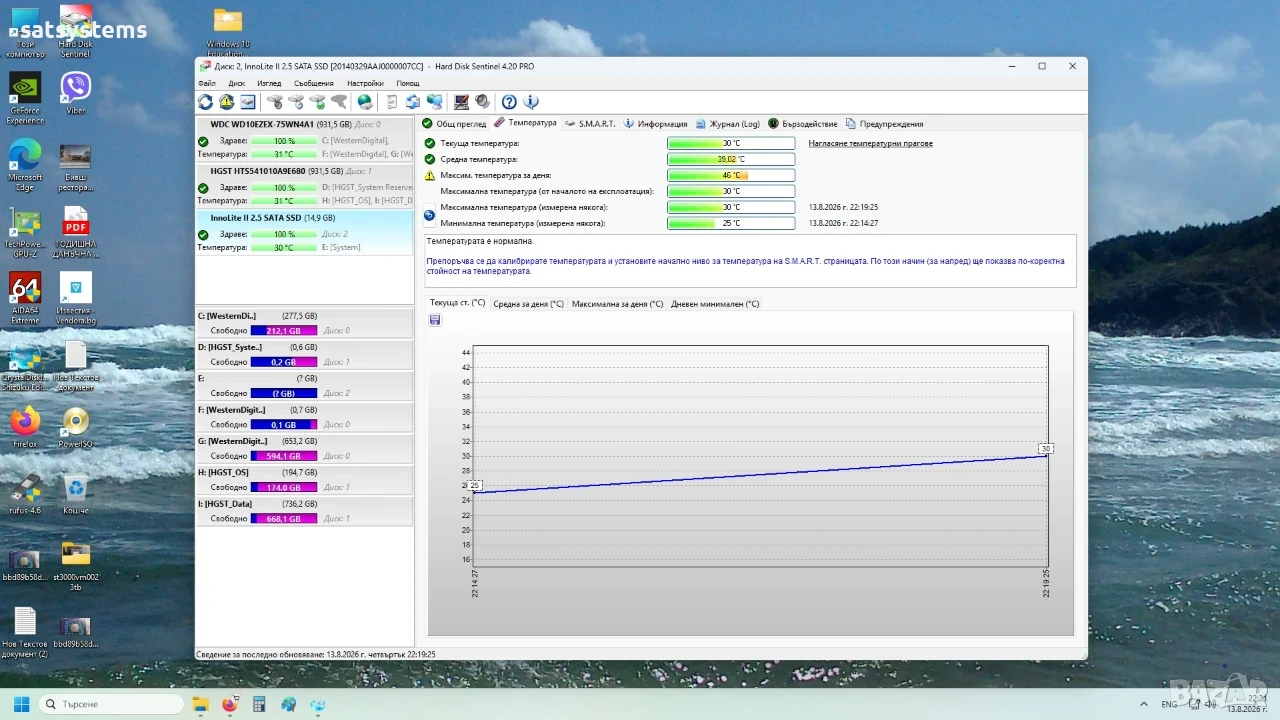Select the I: [HGST_Data] partition

(x=305, y=511)
